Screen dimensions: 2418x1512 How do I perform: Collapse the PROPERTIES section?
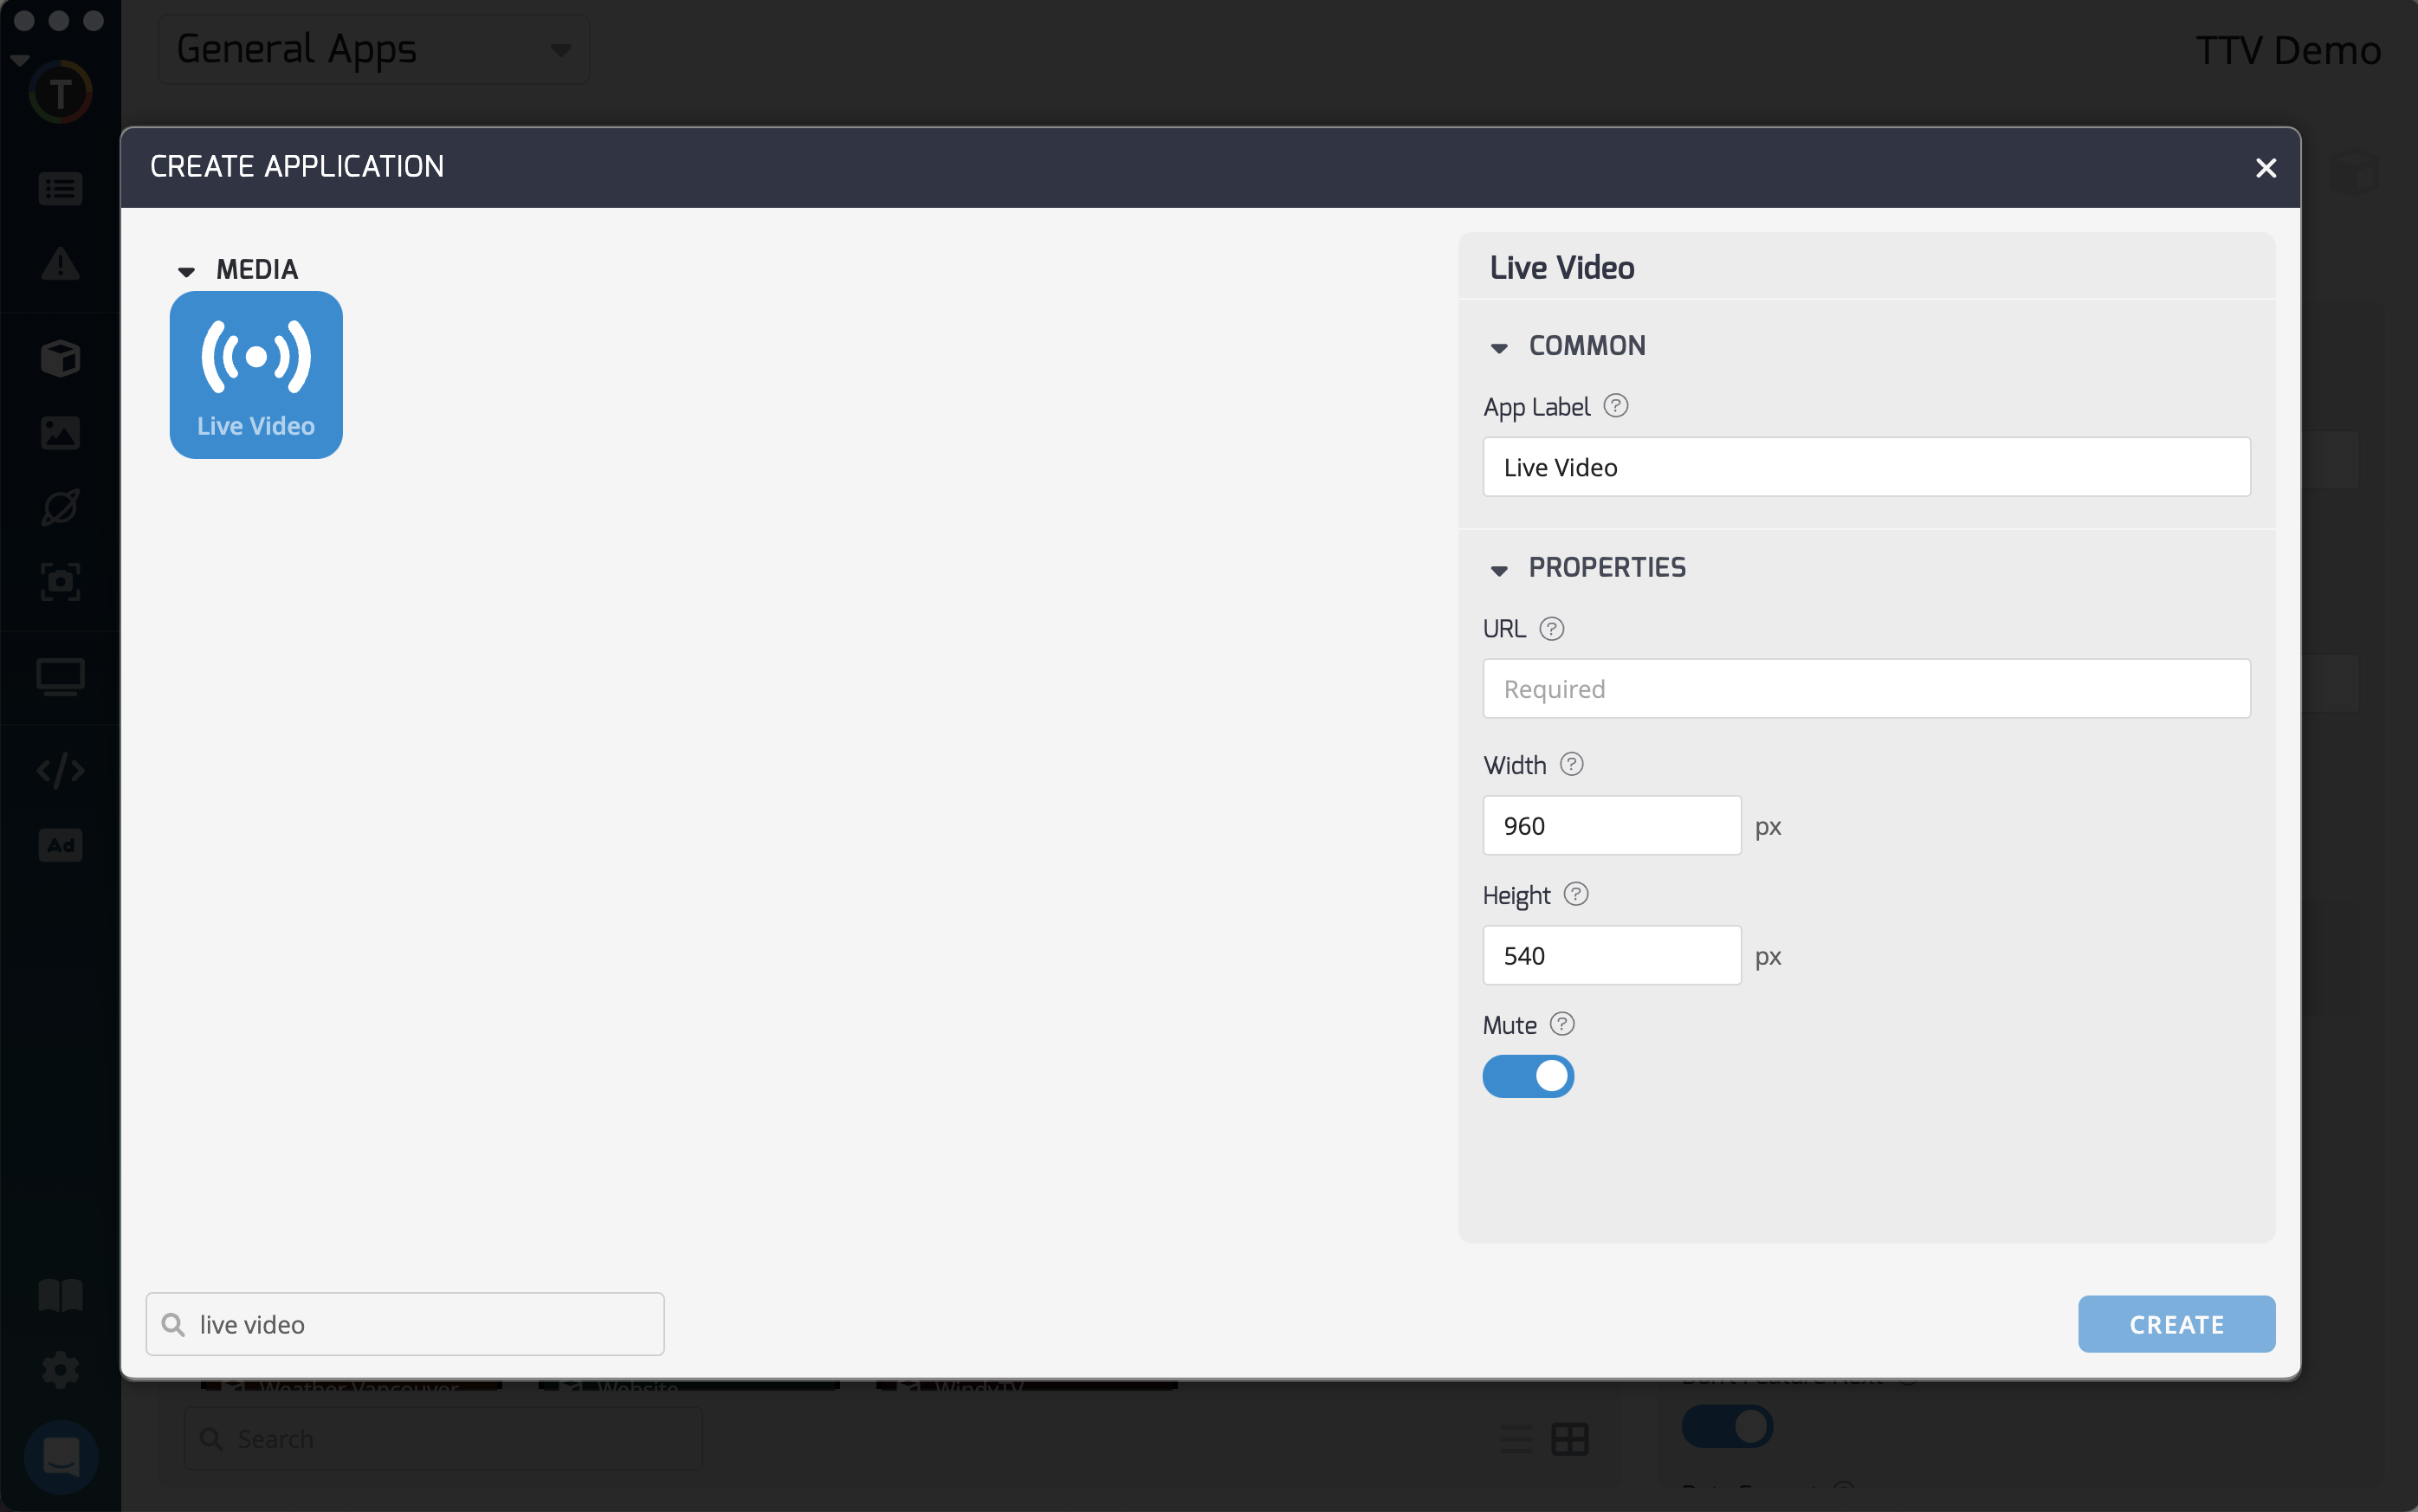pyautogui.click(x=1499, y=569)
